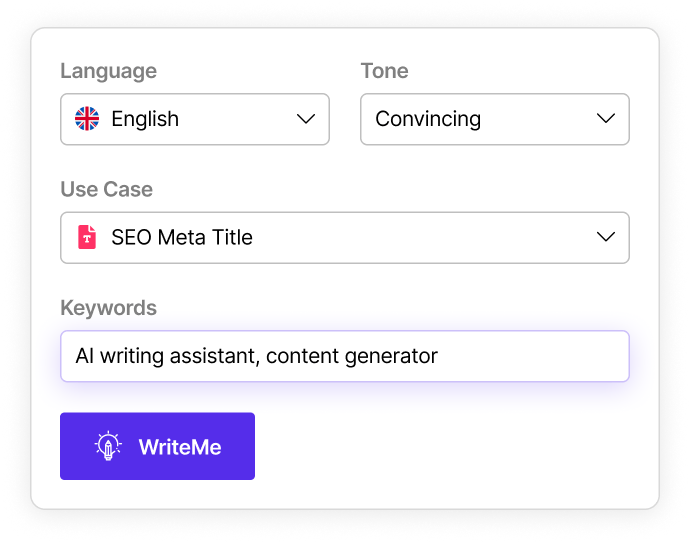Click the UK flag icon
This screenshot has height=543, width=690.
[x=87, y=119]
